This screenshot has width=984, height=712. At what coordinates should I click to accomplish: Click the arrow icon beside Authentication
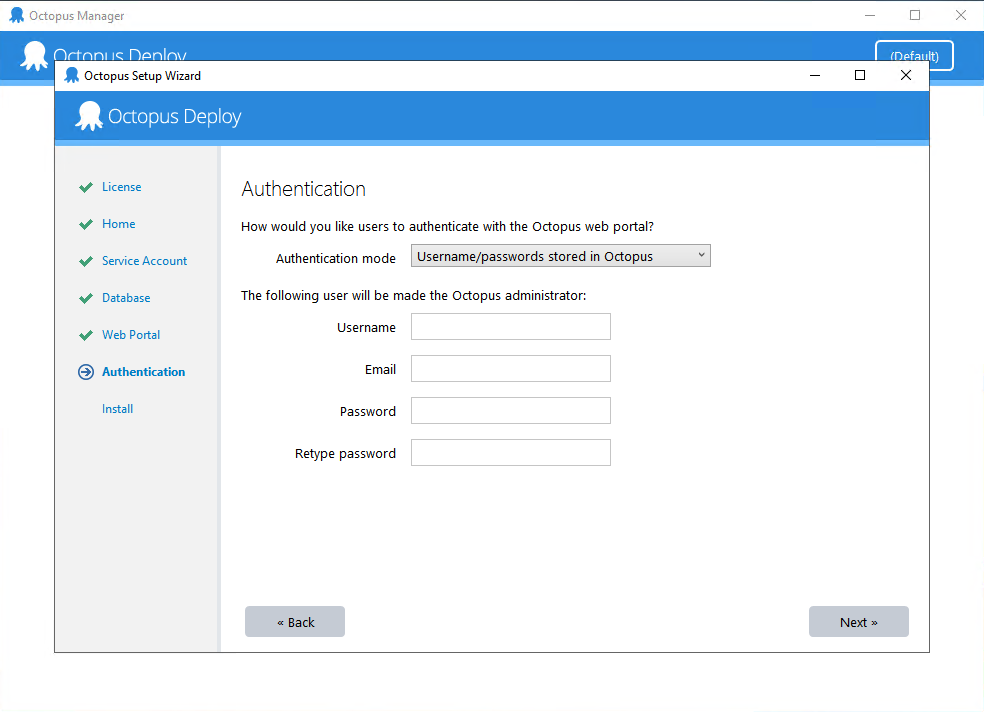point(86,372)
